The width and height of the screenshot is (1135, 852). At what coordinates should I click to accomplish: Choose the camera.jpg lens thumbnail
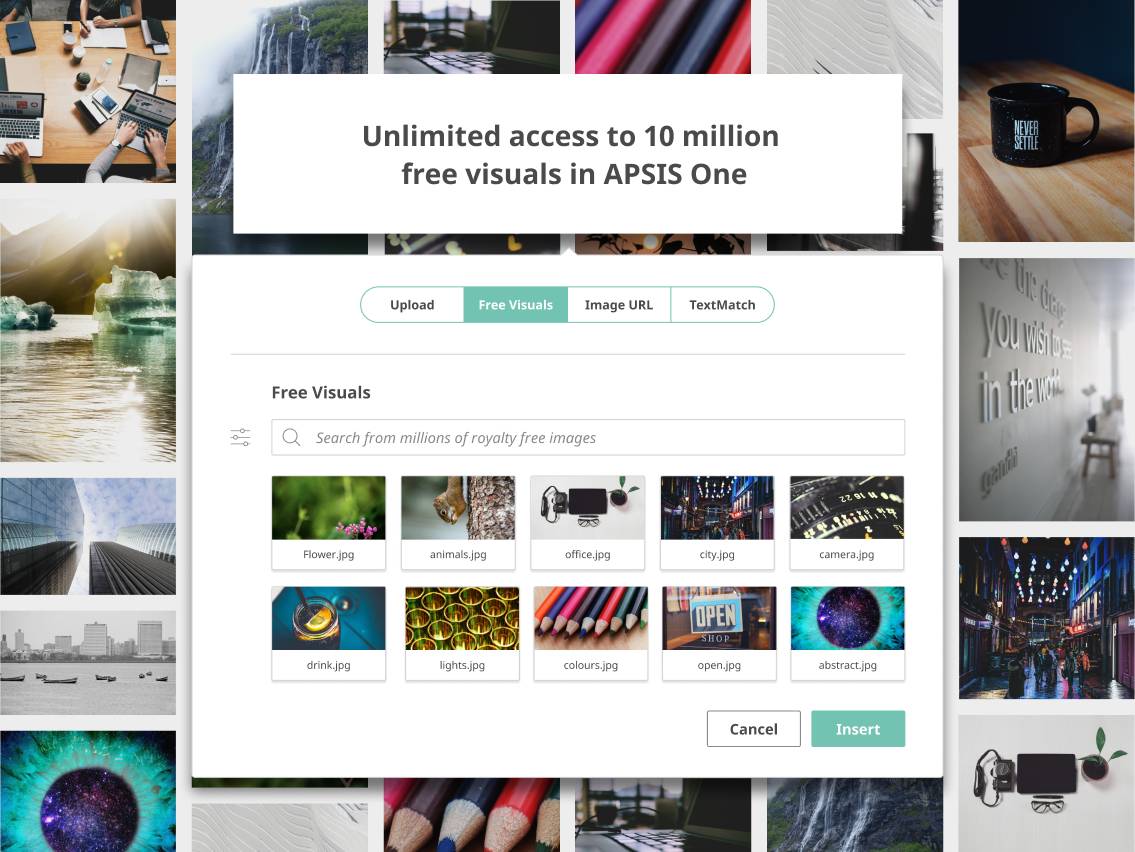847,523
